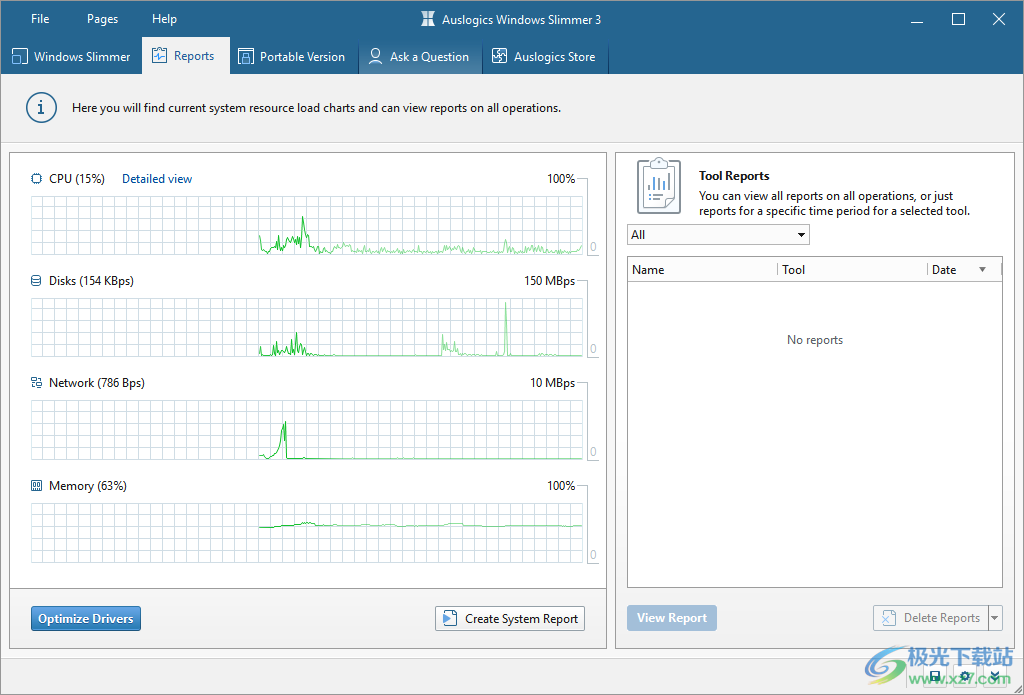Open the Portable Version tab
Viewport: 1024px width, 695px height.
click(291, 57)
